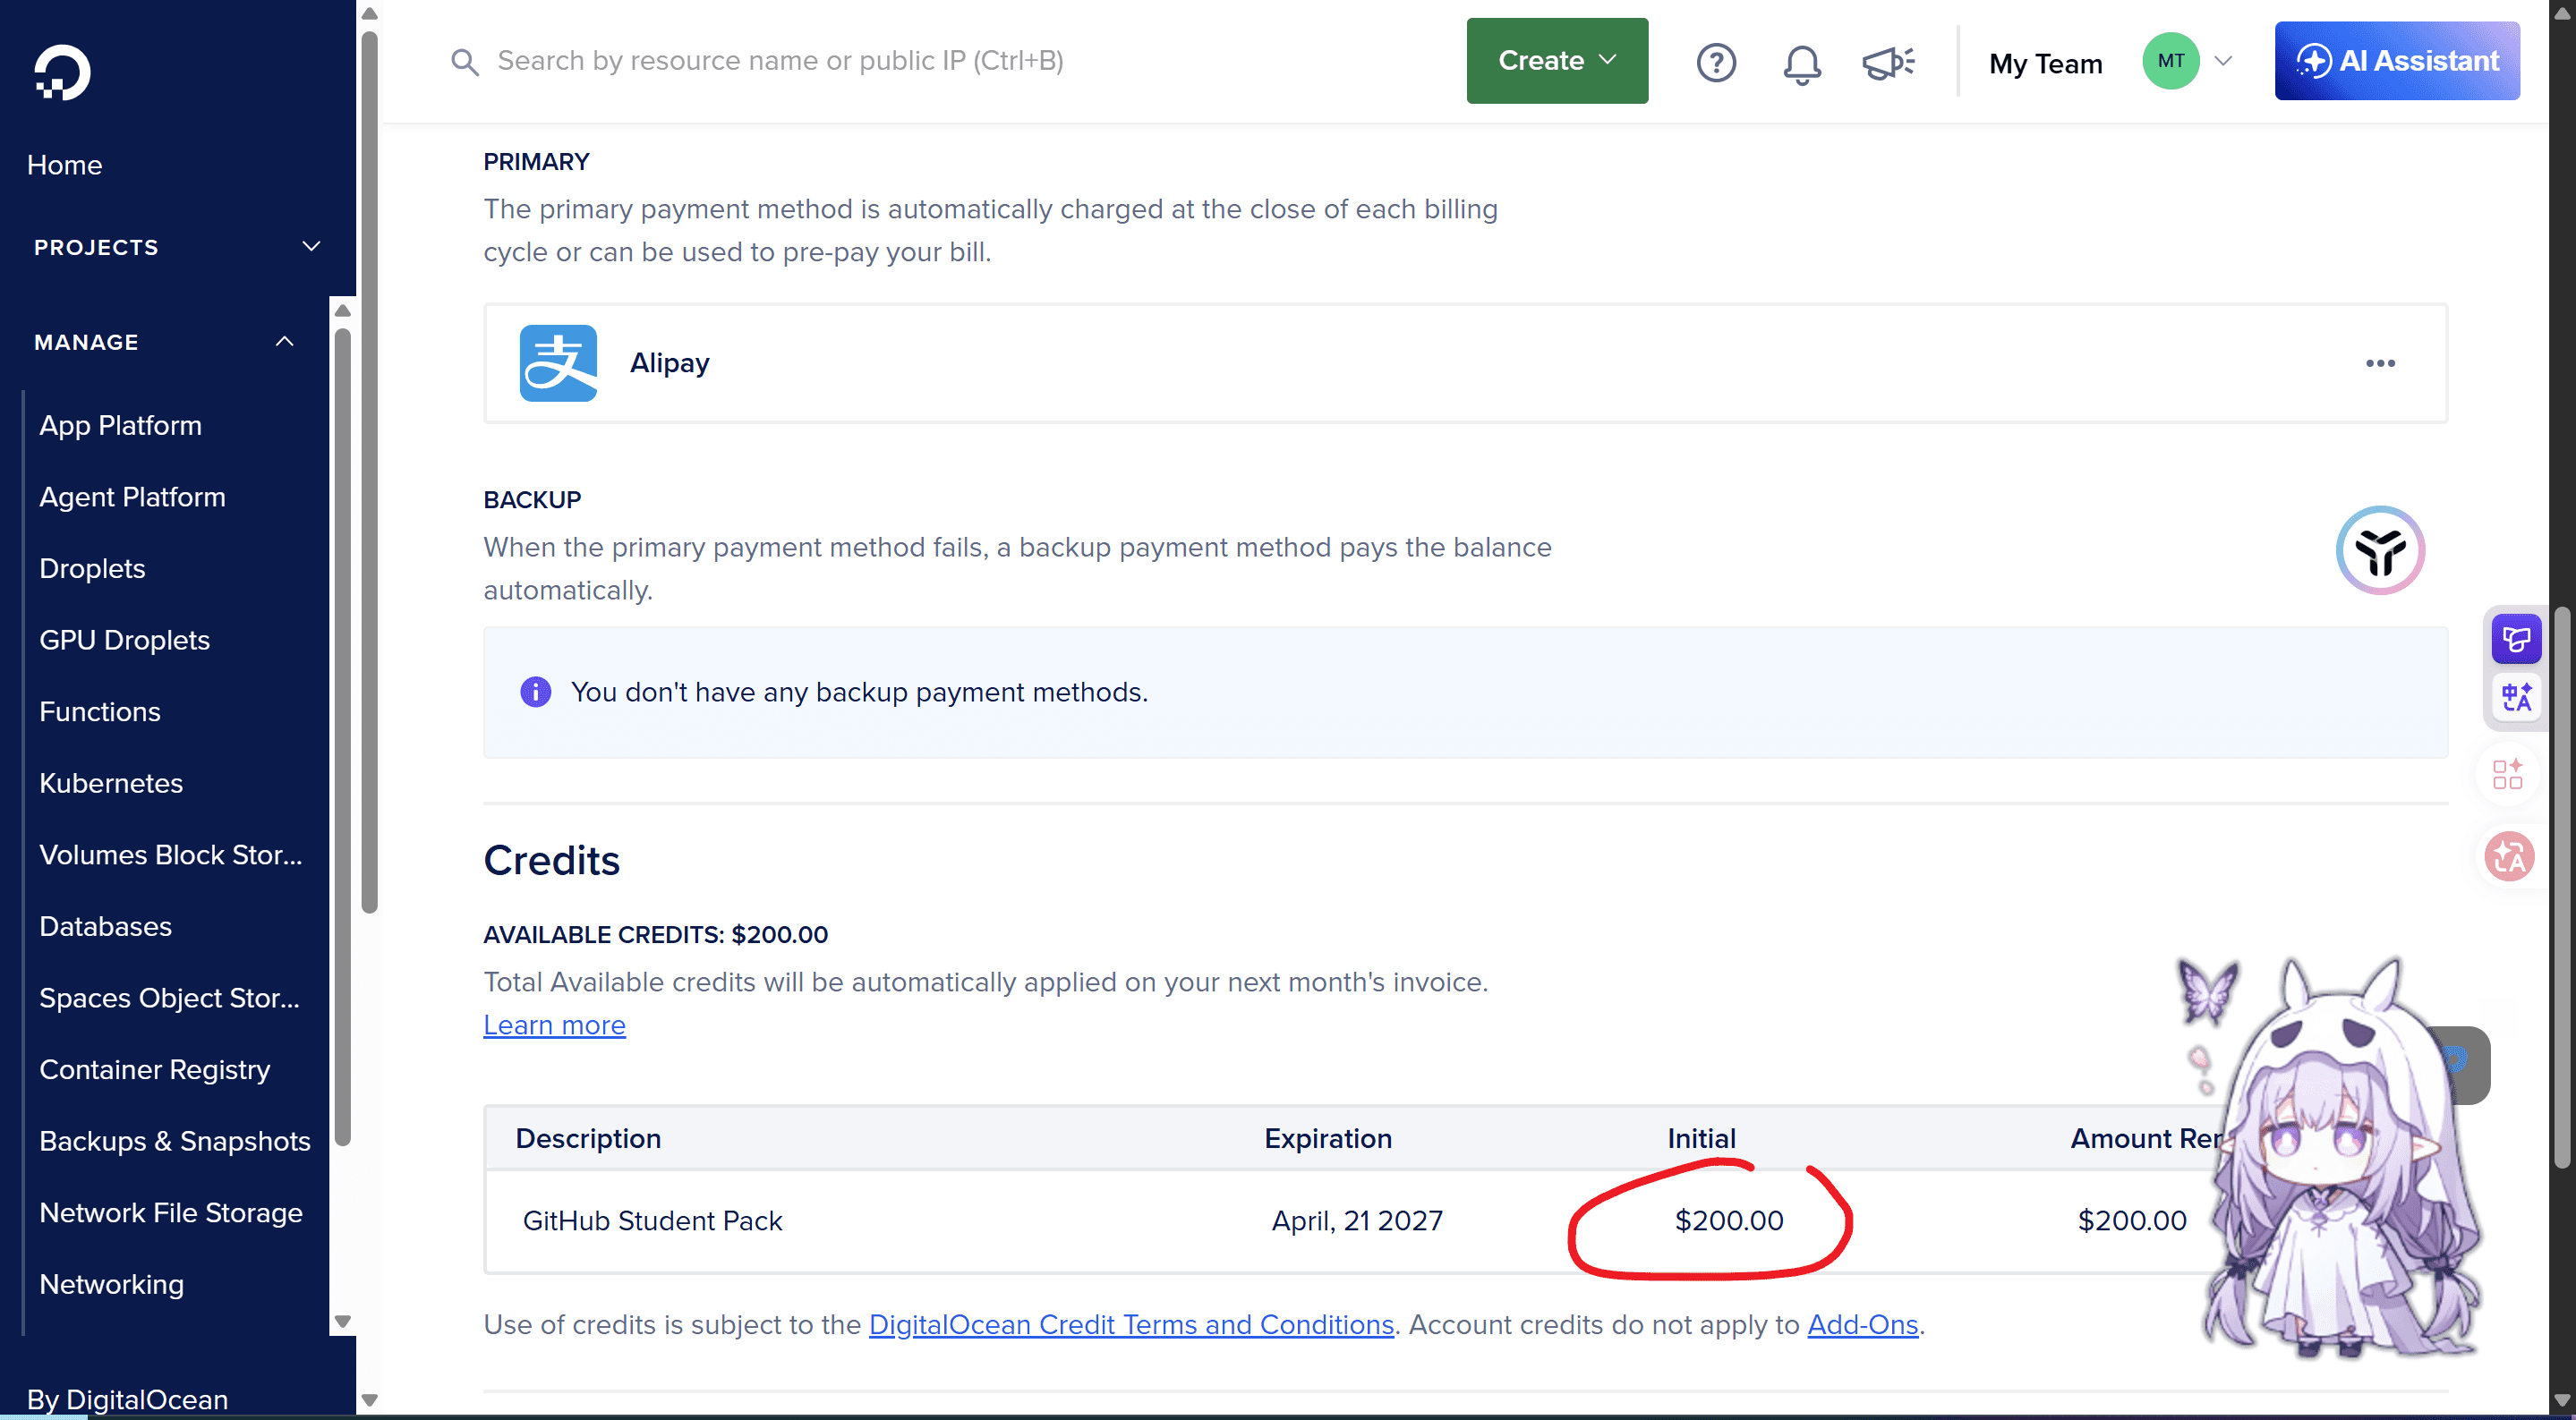Click the April, 21 2027 expiration cell
Viewport: 2576px width, 1420px height.
tap(1357, 1220)
